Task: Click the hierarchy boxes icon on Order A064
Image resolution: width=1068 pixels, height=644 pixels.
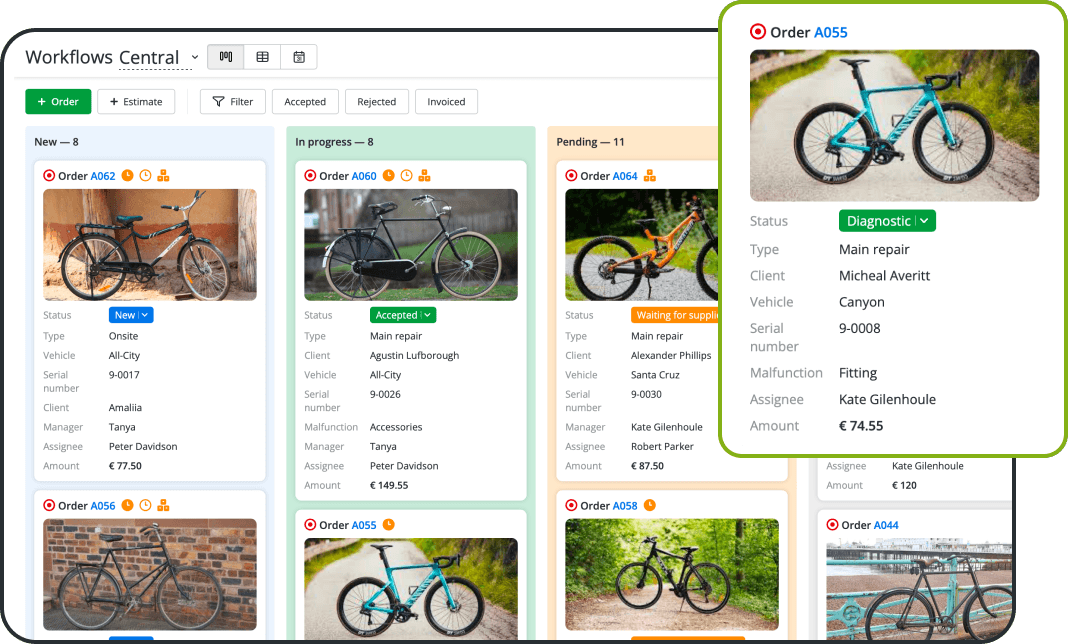Action: (x=650, y=176)
